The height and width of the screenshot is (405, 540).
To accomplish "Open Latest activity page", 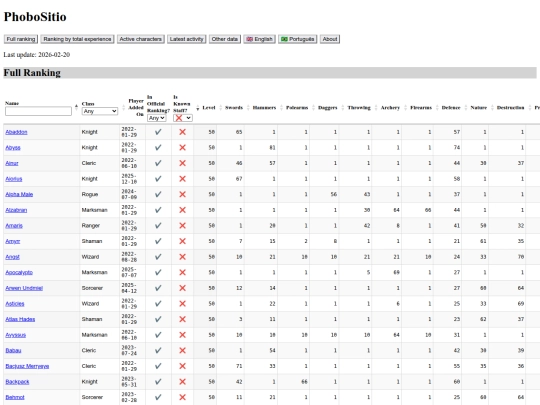I will tap(187, 39).
